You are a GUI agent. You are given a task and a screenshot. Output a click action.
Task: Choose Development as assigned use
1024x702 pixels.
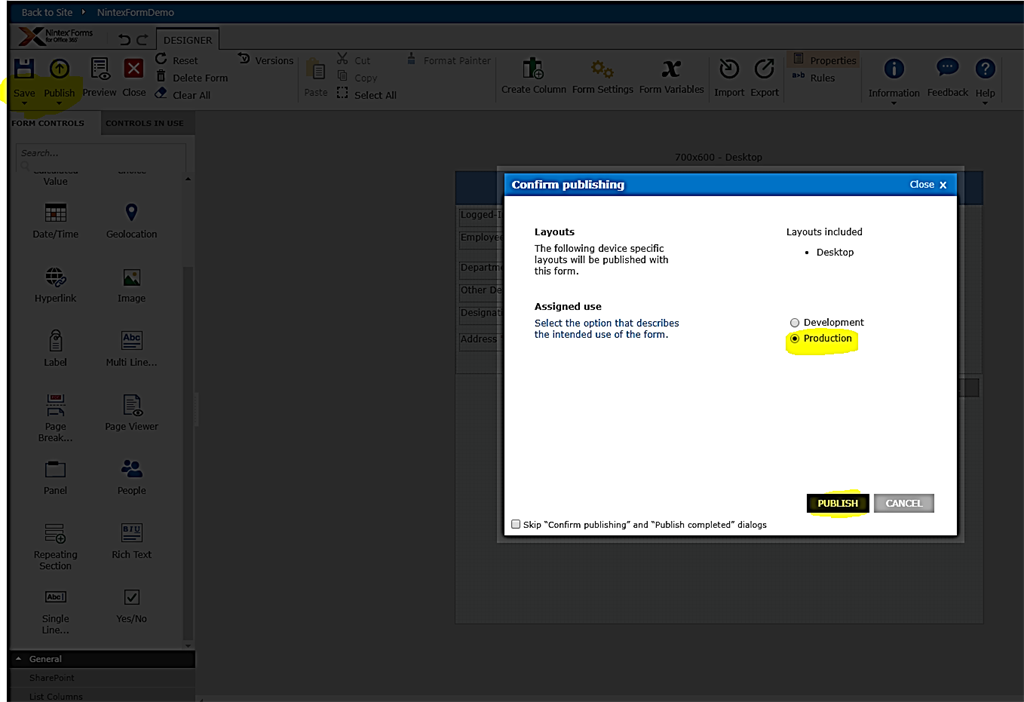pyautogui.click(x=793, y=321)
